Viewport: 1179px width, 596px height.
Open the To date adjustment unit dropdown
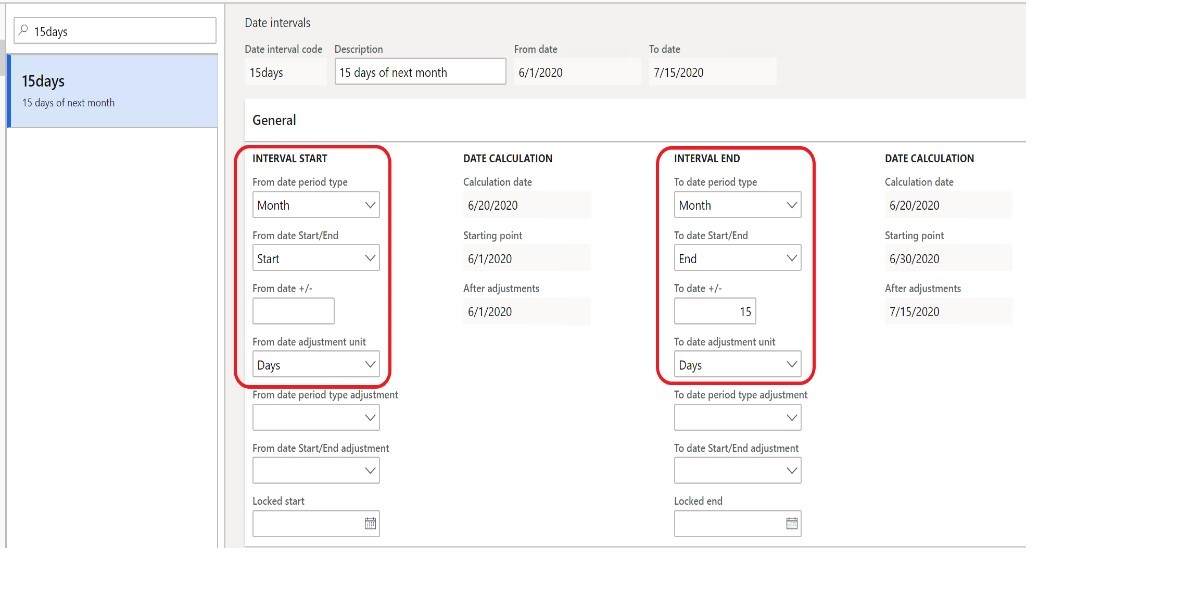[793, 364]
